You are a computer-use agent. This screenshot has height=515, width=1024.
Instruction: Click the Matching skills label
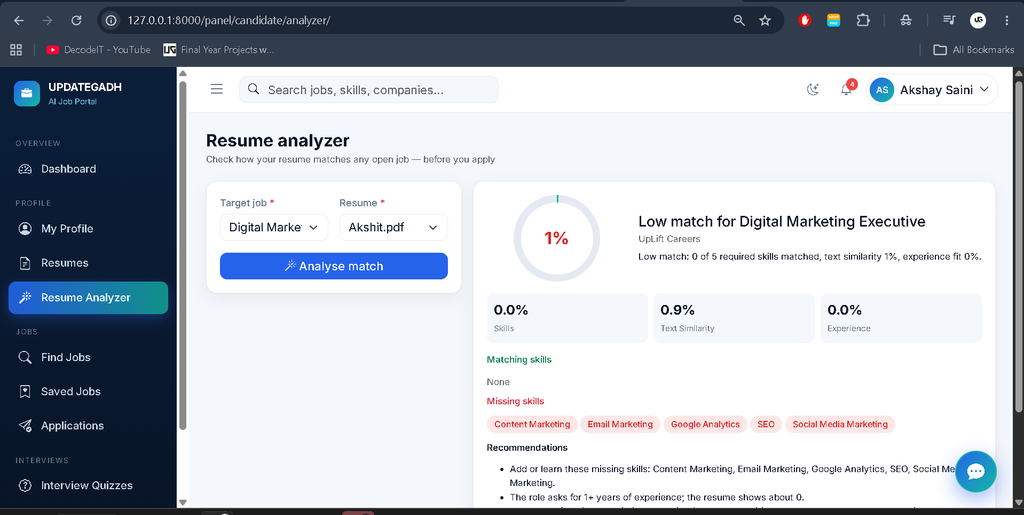point(519,360)
